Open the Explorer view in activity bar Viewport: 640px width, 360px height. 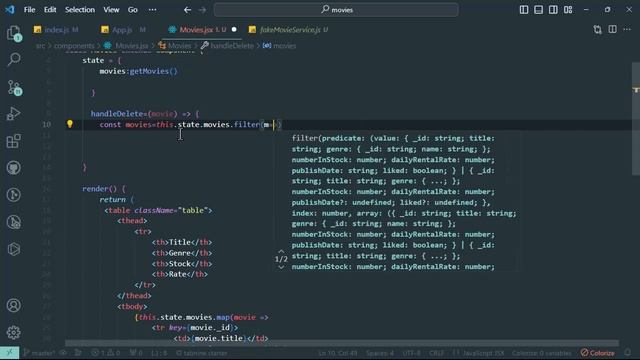14,33
